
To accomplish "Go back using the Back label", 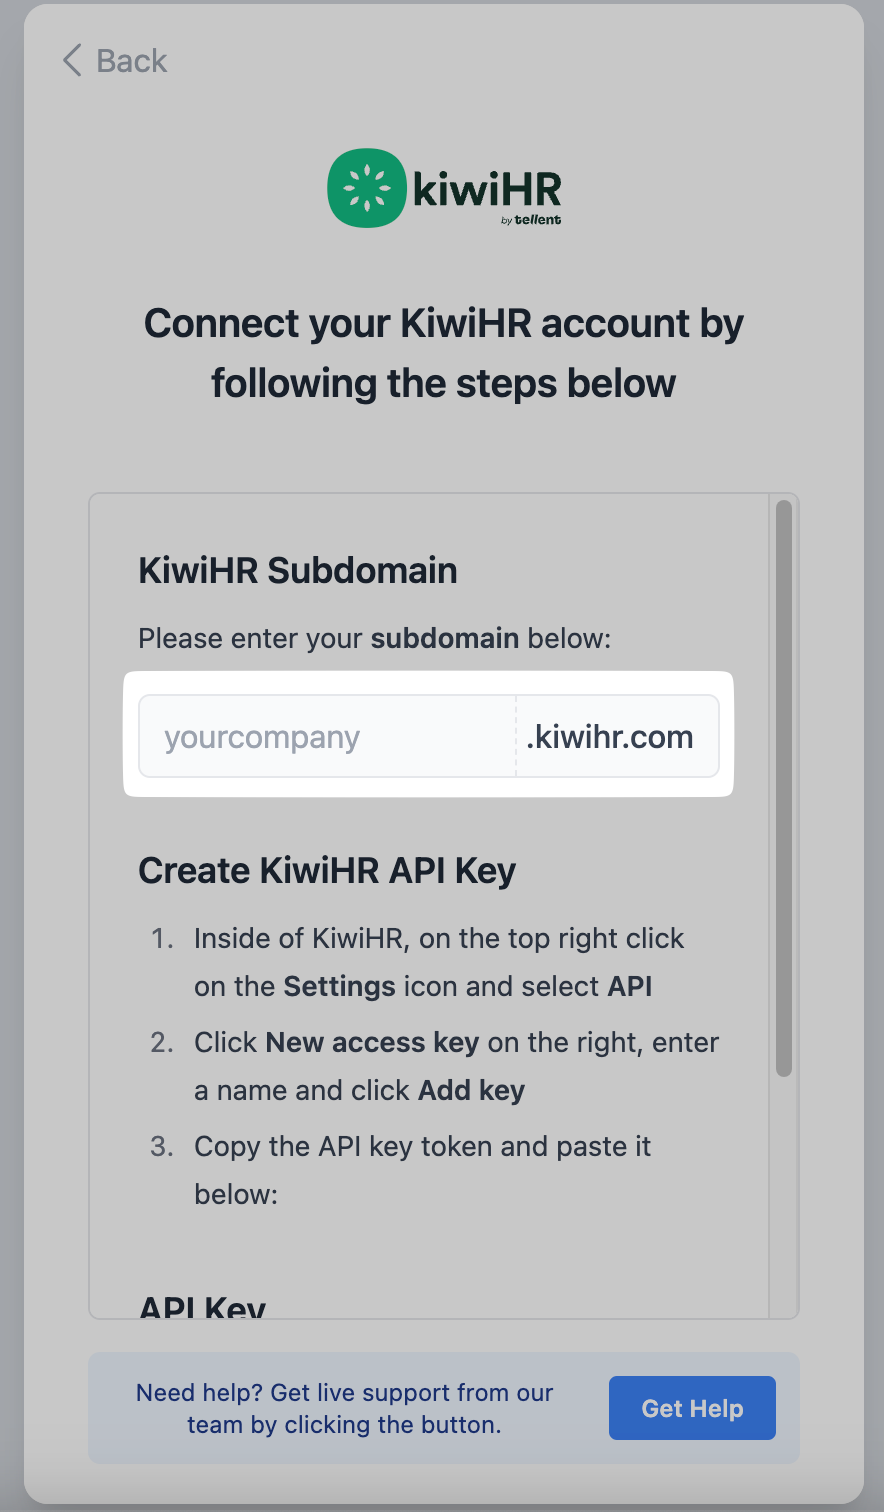I will (131, 61).
